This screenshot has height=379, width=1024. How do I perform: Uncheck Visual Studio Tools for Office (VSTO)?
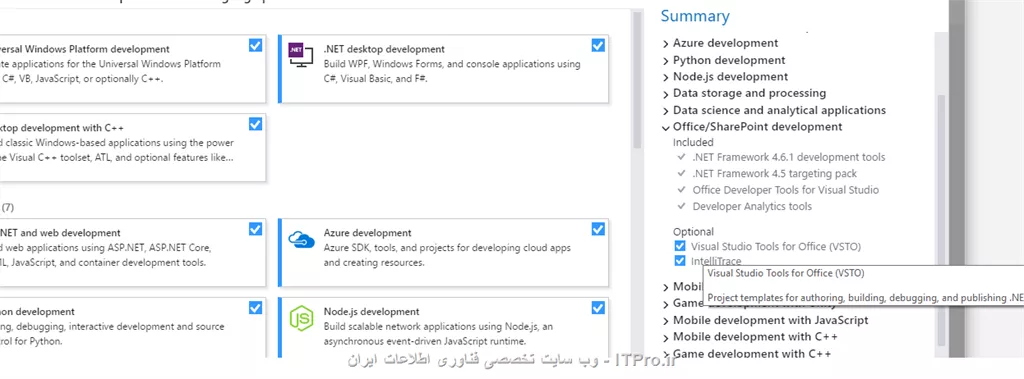click(680, 246)
